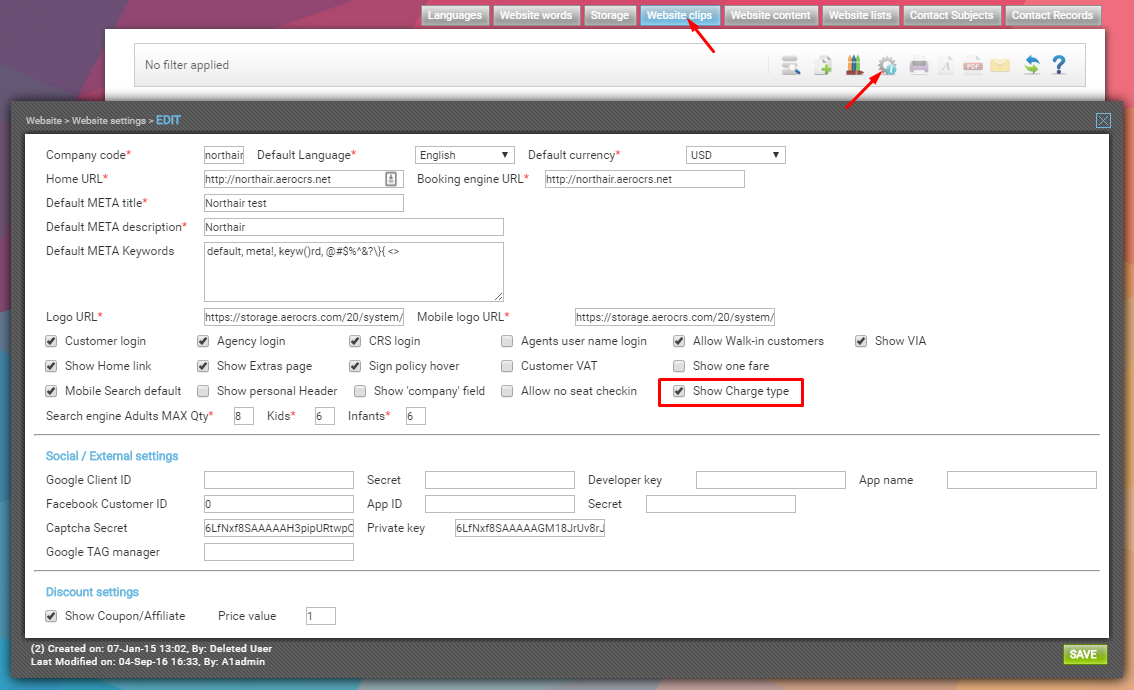
Task: Toggle Show VIA checkbox
Action: point(861,341)
